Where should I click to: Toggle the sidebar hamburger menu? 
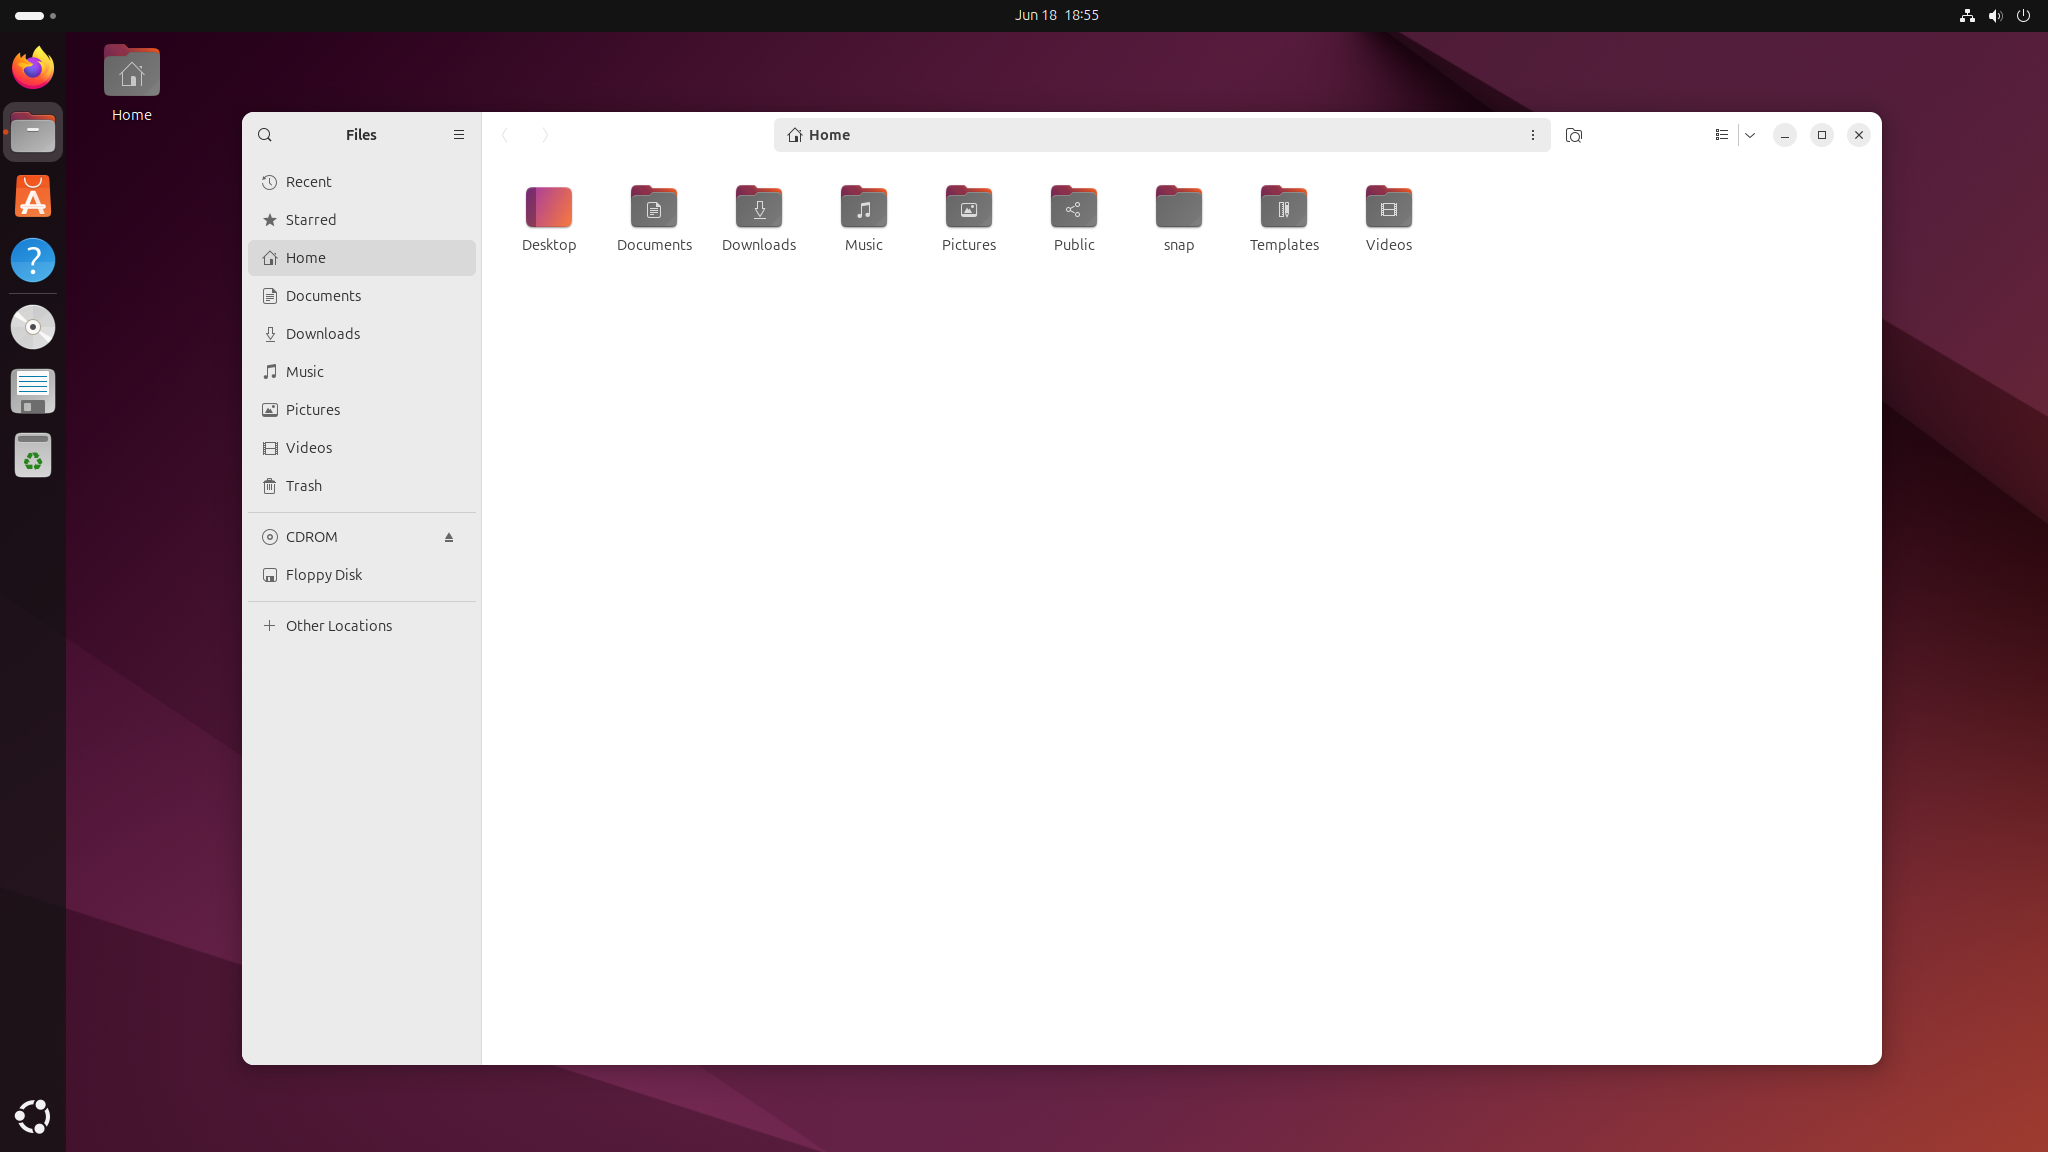click(x=458, y=135)
